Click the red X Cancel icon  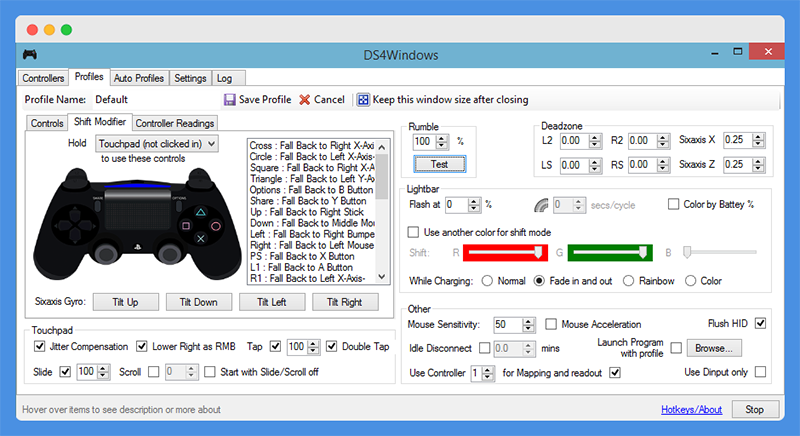[x=305, y=99]
